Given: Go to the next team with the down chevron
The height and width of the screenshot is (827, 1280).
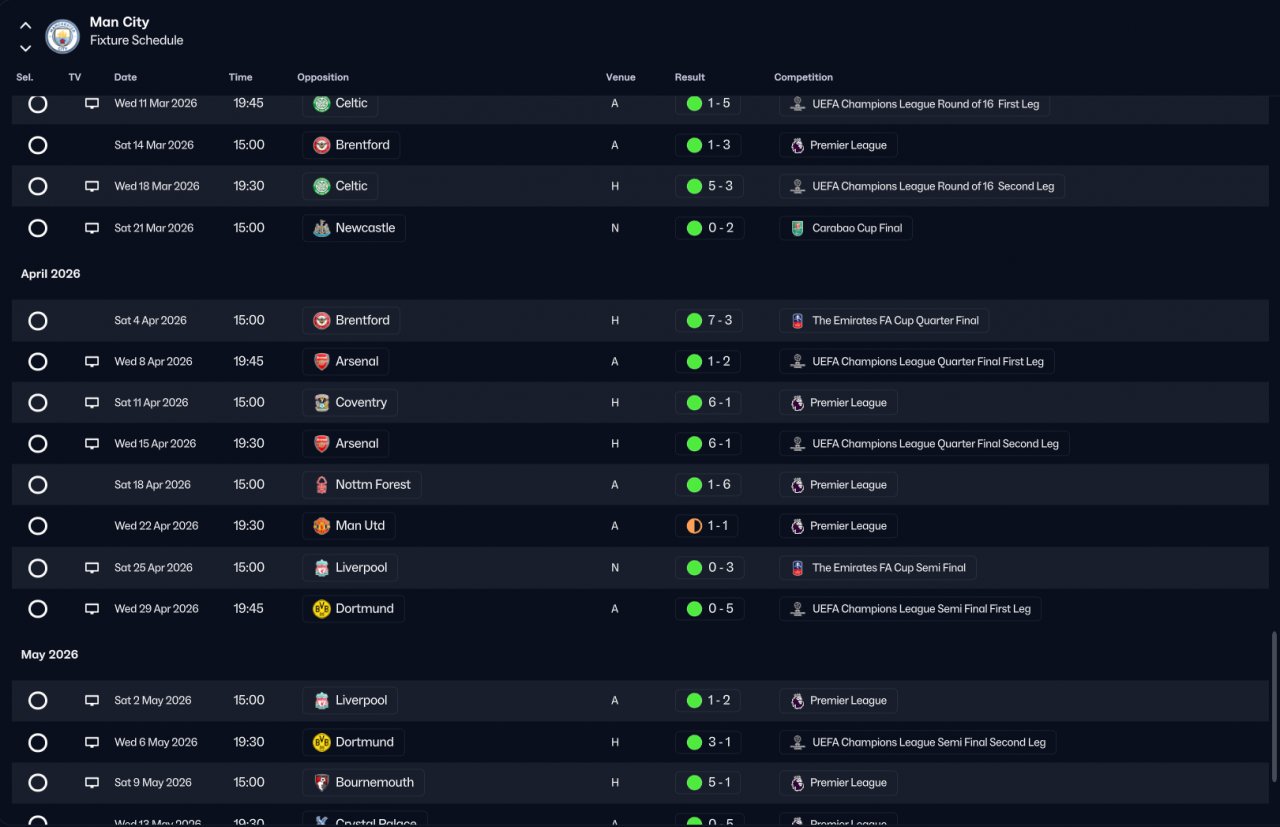Looking at the screenshot, I should point(26,48).
